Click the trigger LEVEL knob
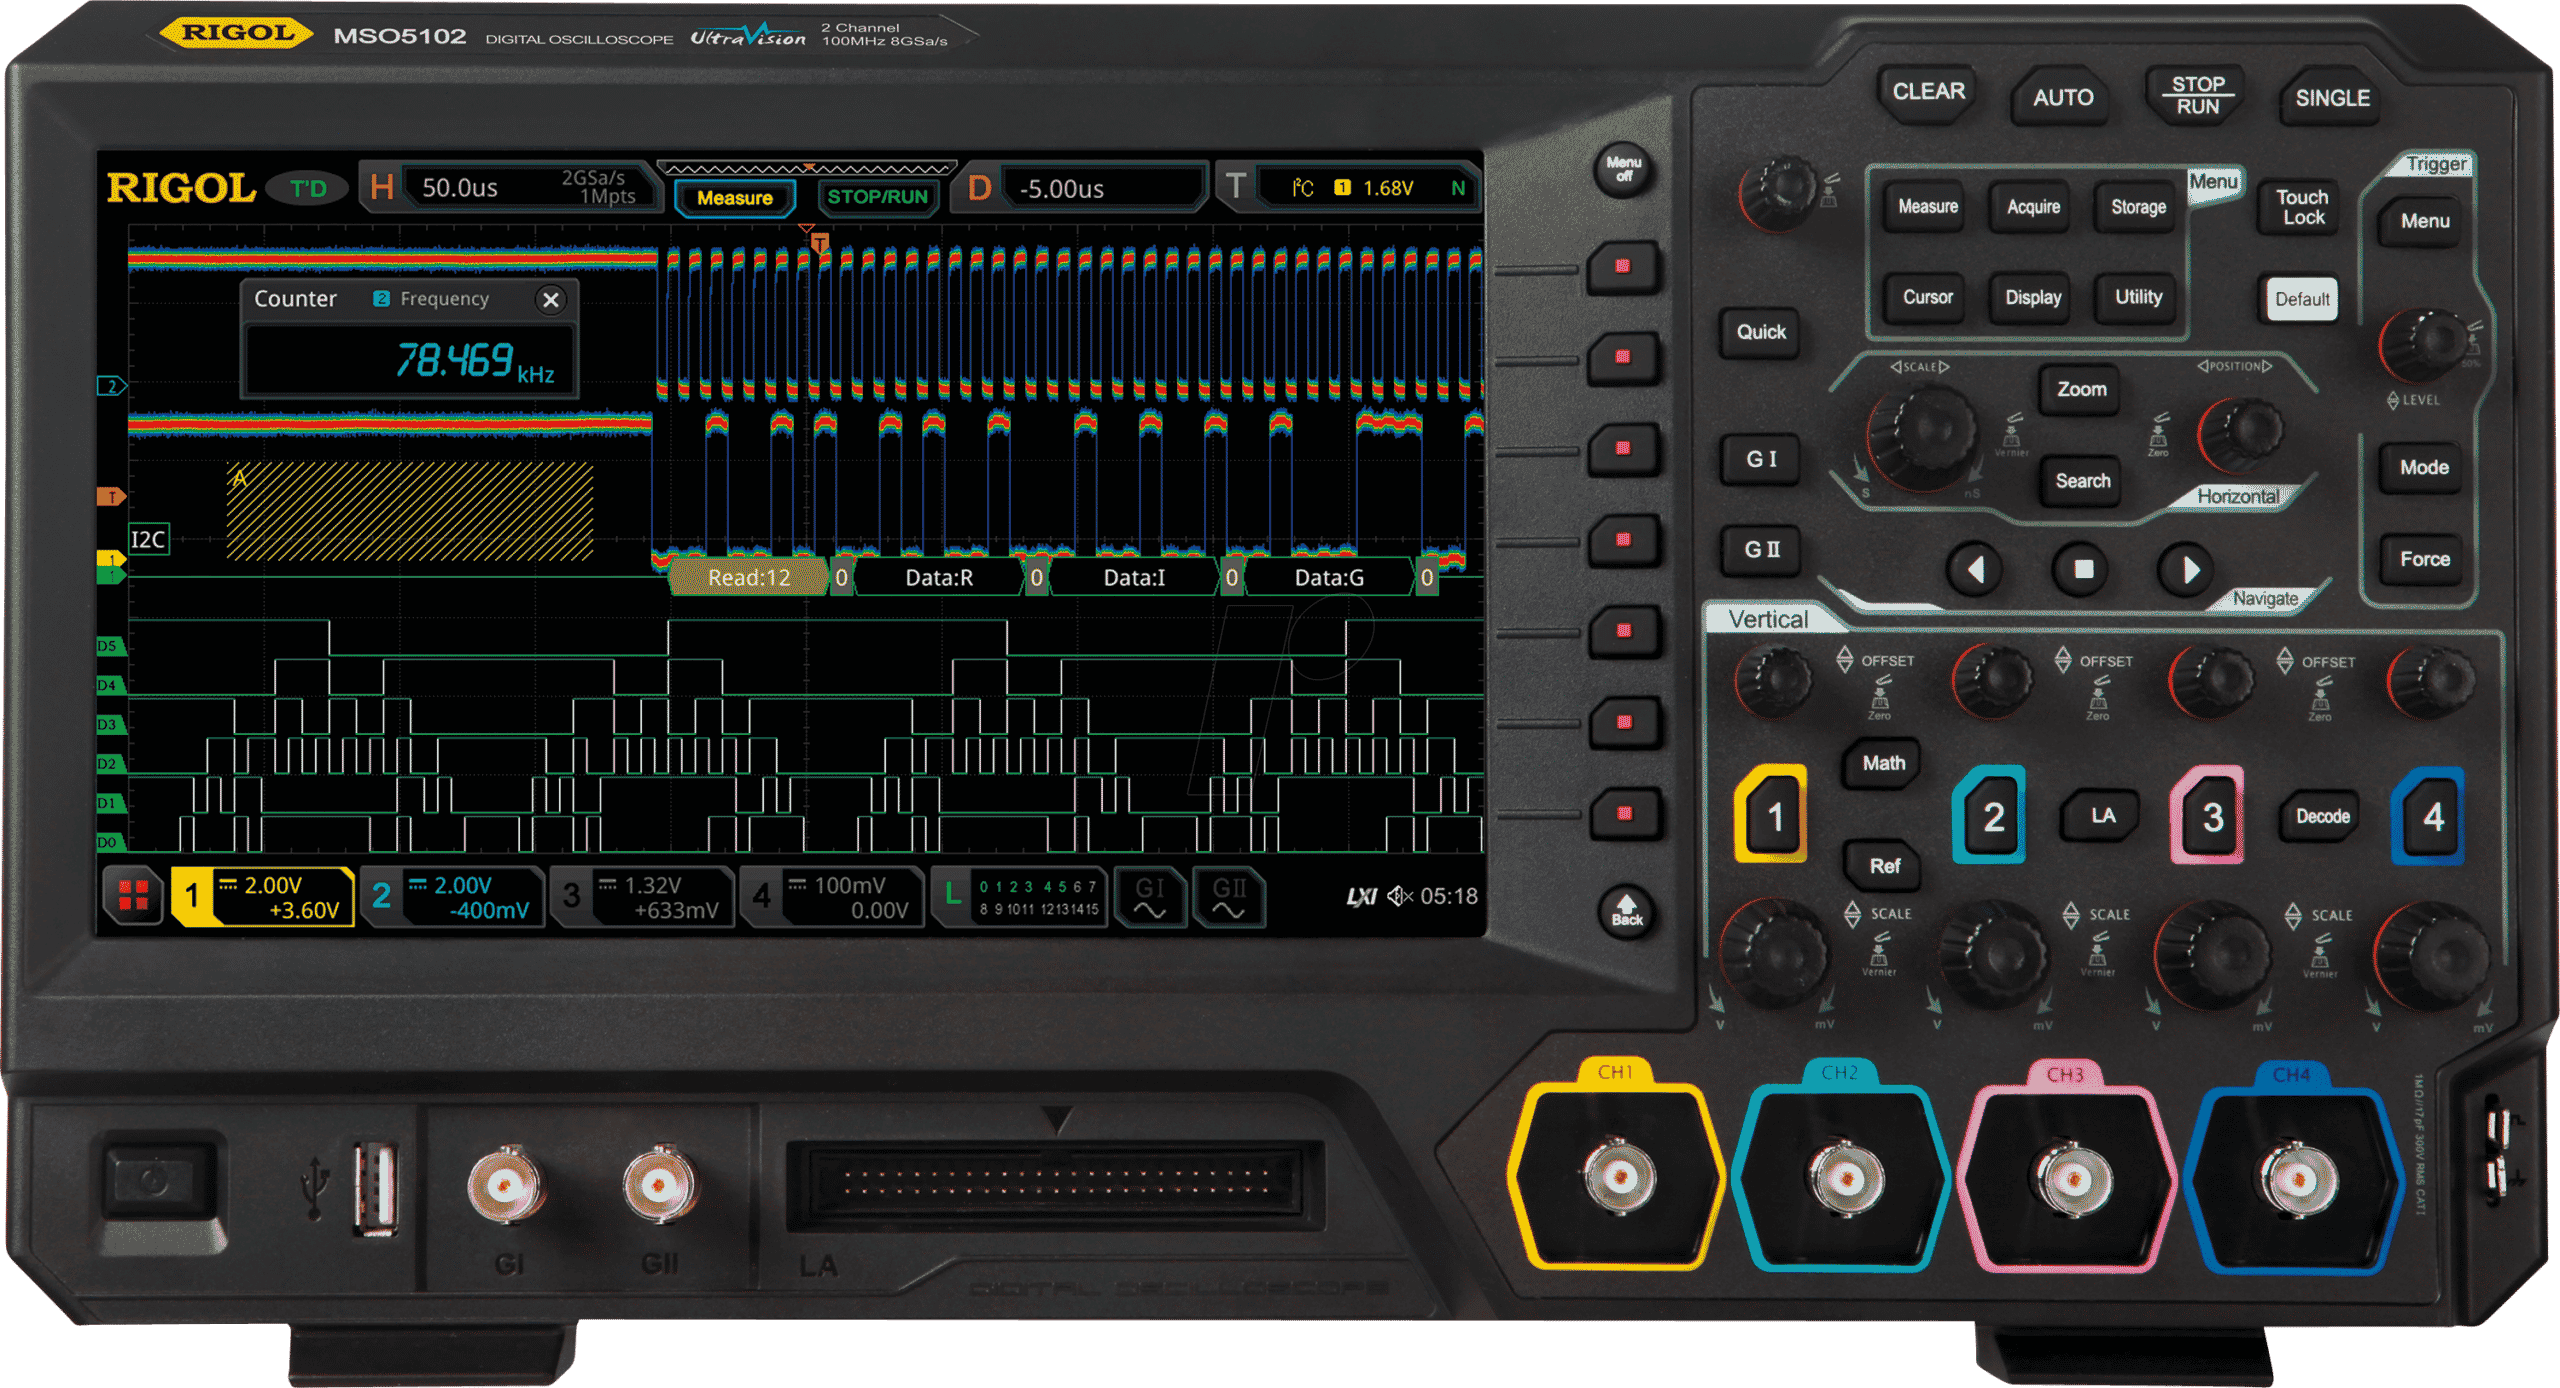 (2423, 344)
